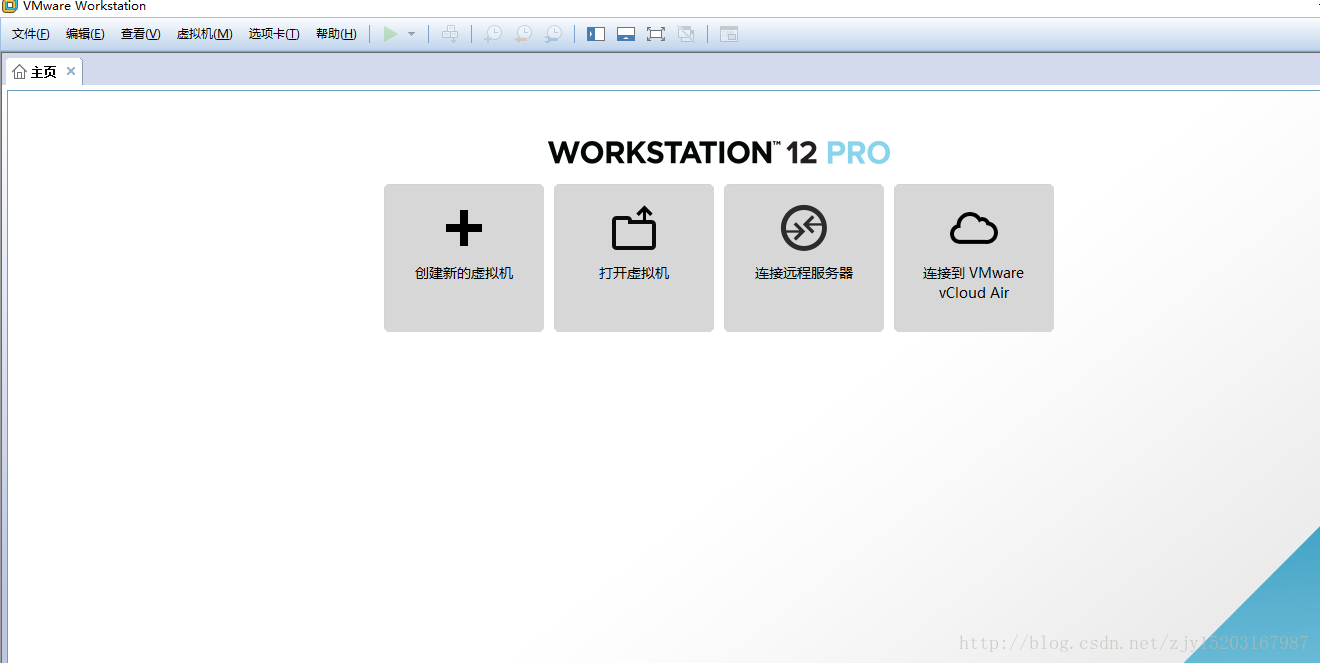1320x663 pixels.
Task: Open the 查看(V) menu
Action: (x=141, y=34)
